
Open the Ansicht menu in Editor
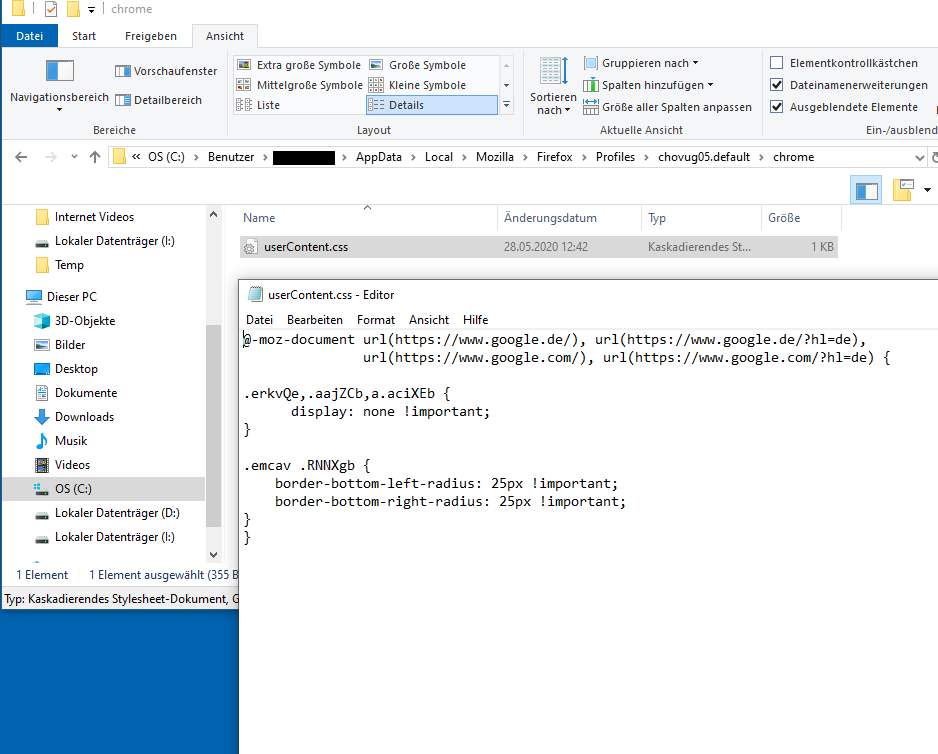pos(429,320)
